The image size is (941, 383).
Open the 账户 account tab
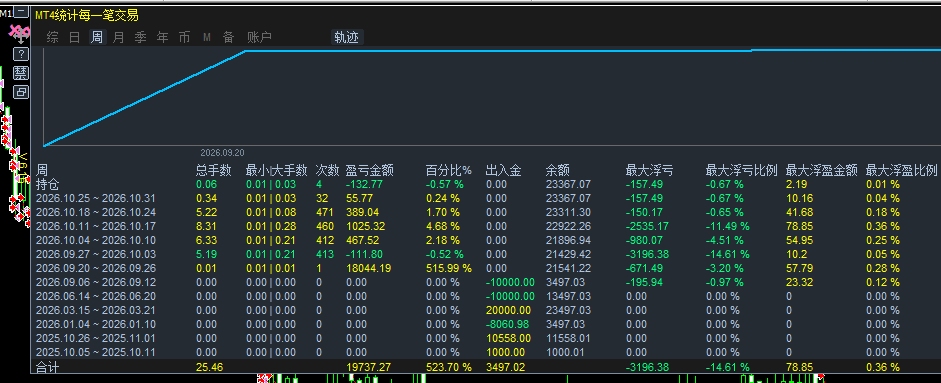coord(259,37)
